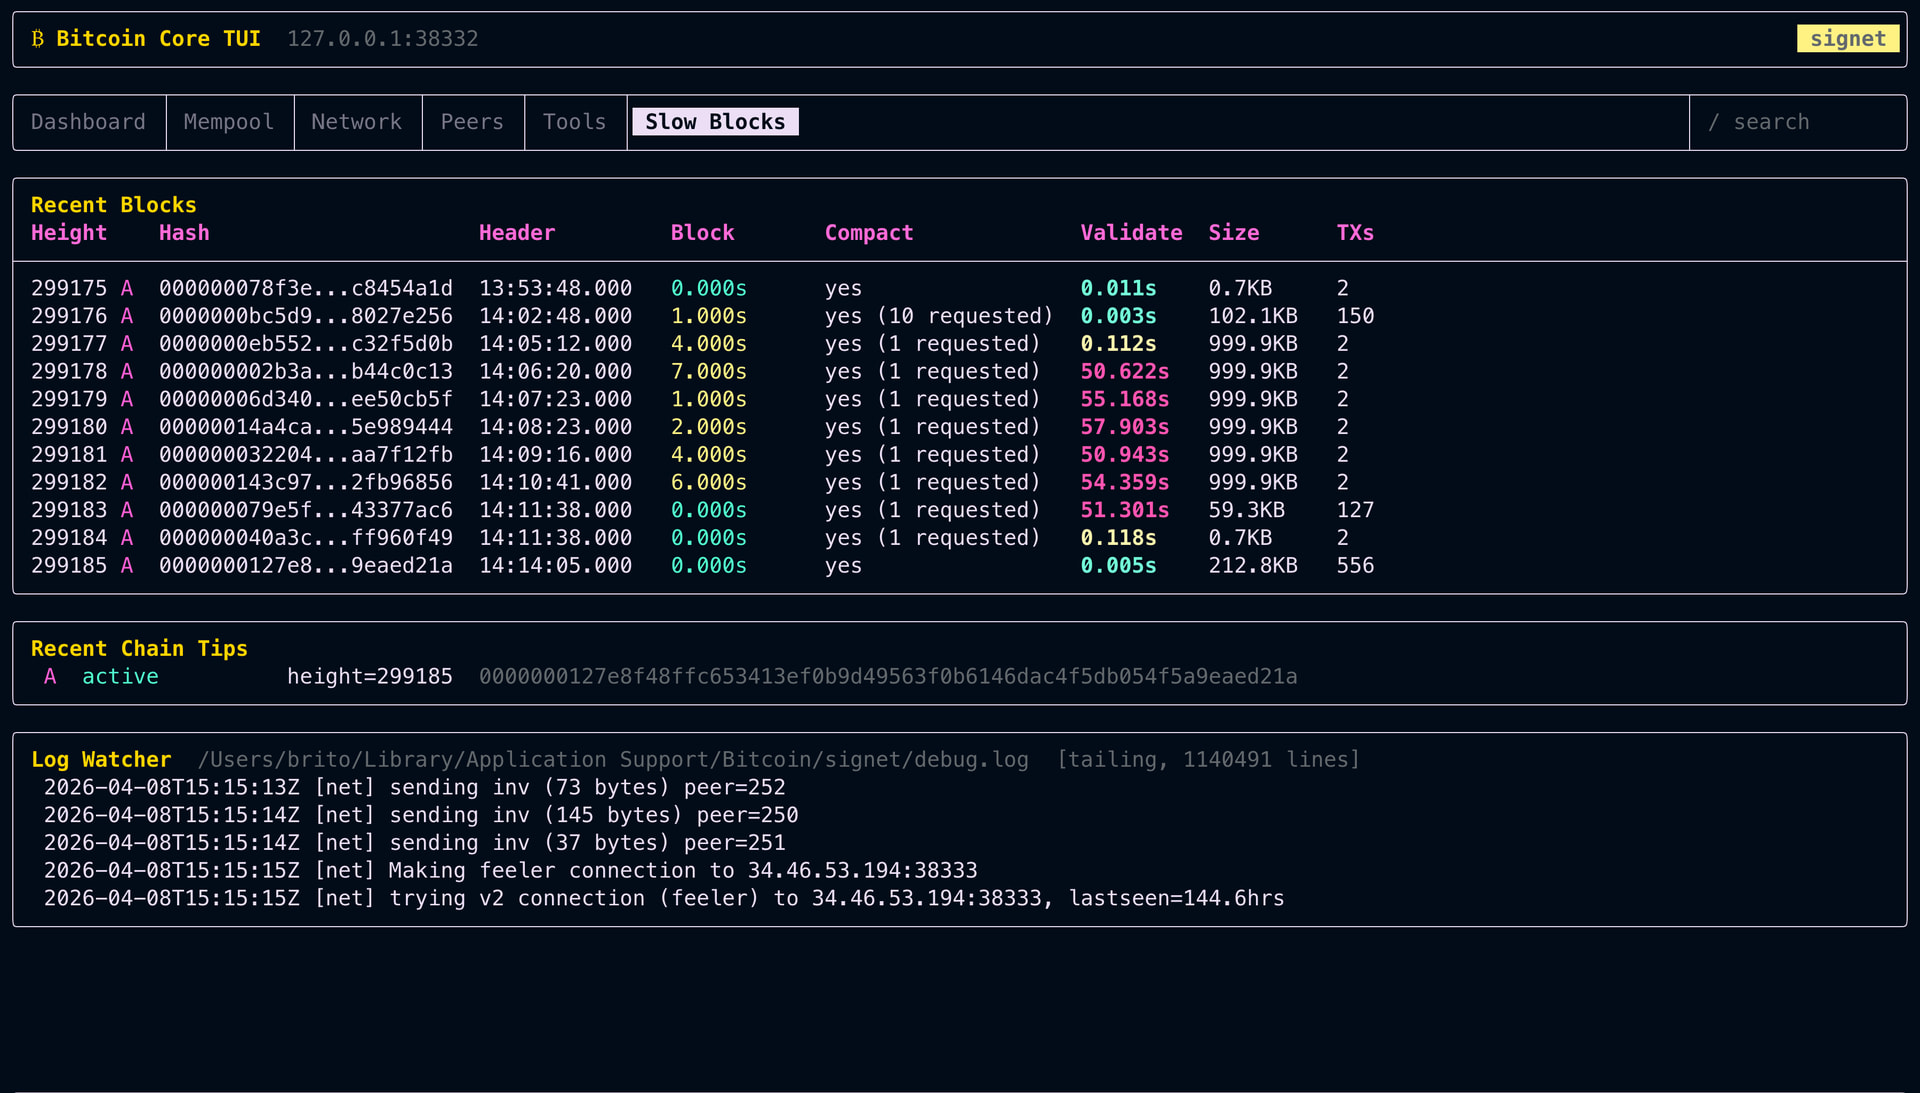Click the A icon in Recent Chain Tips
The height and width of the screenshot is (1093, 1920).
tap(50, 677)
